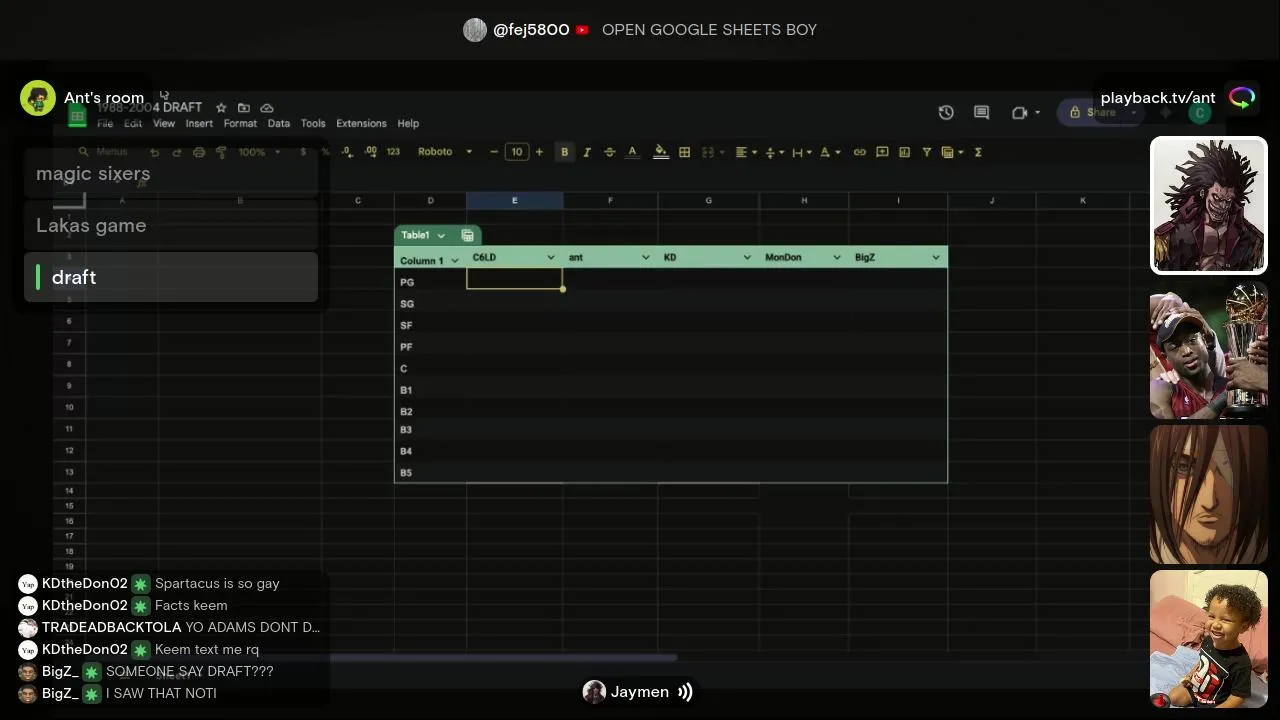Format cells as currency
This screenshot has height=720, width=1280.
[303, 152]
